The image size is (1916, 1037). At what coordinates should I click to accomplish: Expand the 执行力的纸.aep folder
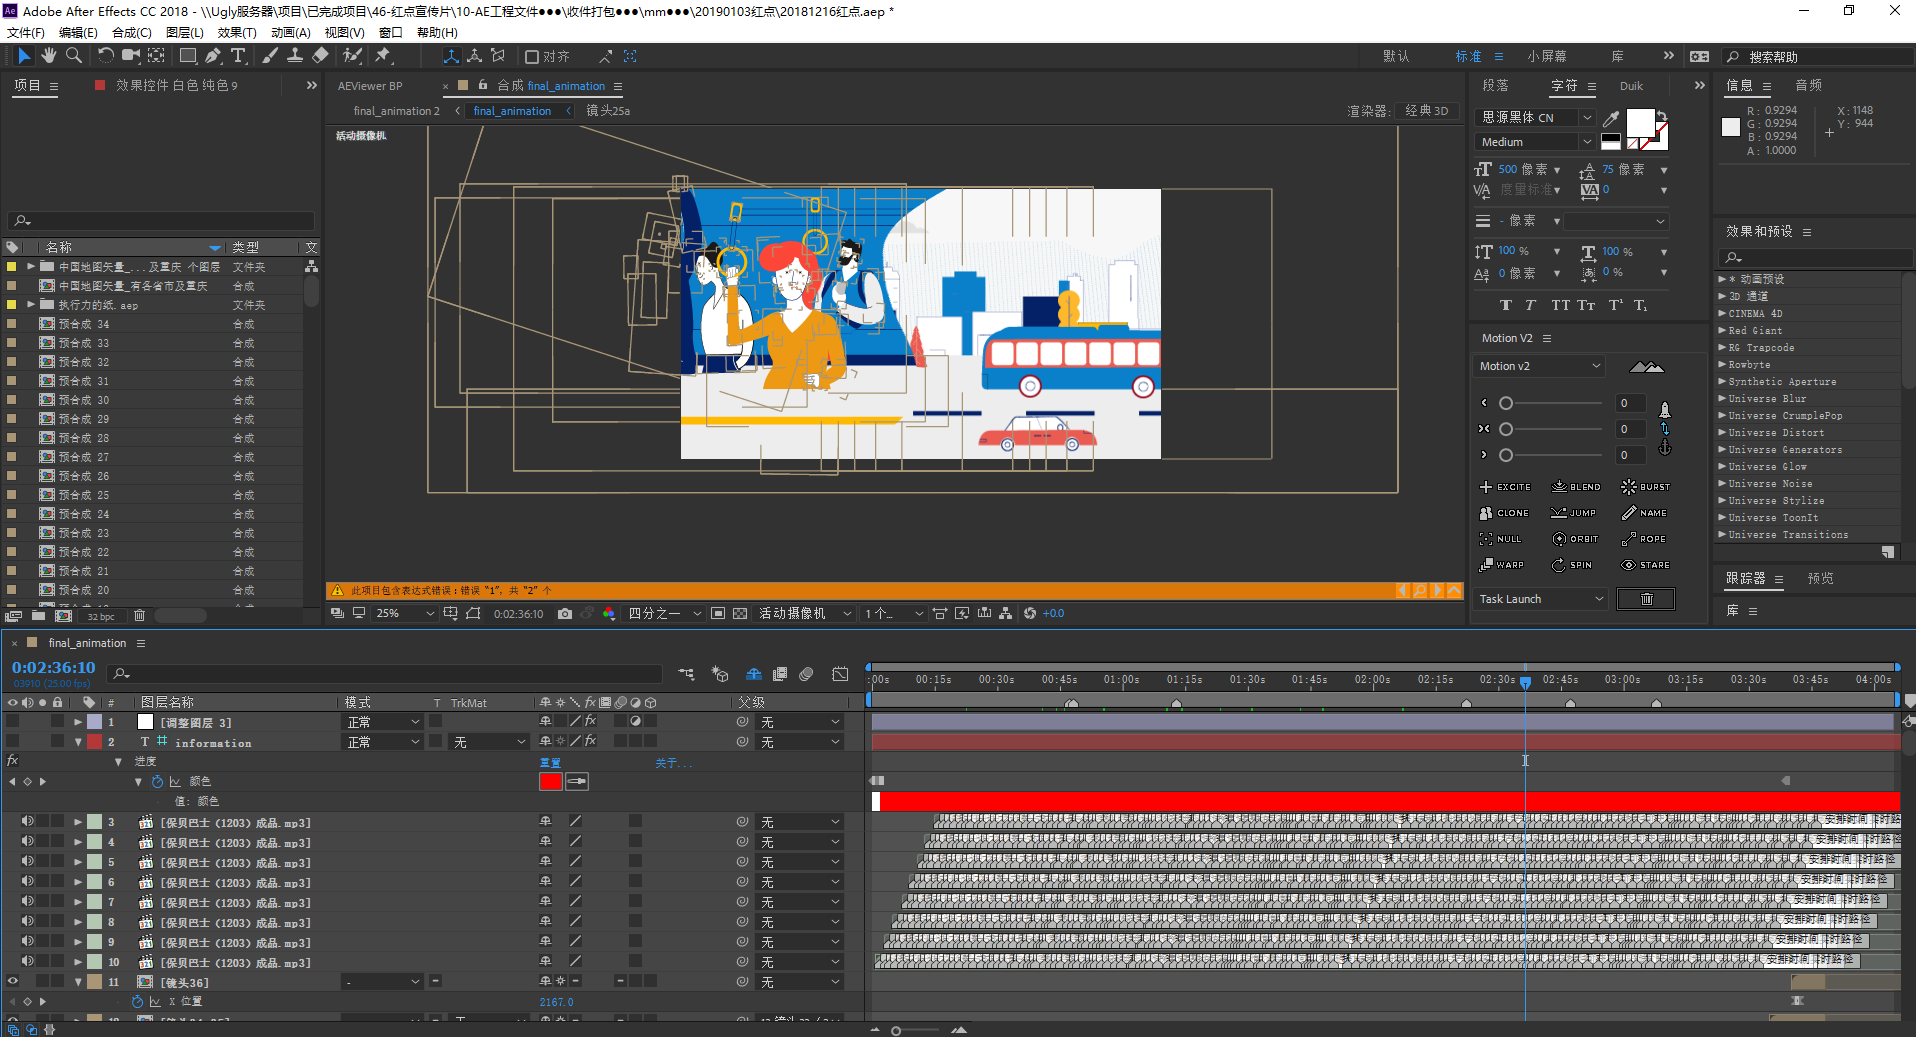click(31, 305)
